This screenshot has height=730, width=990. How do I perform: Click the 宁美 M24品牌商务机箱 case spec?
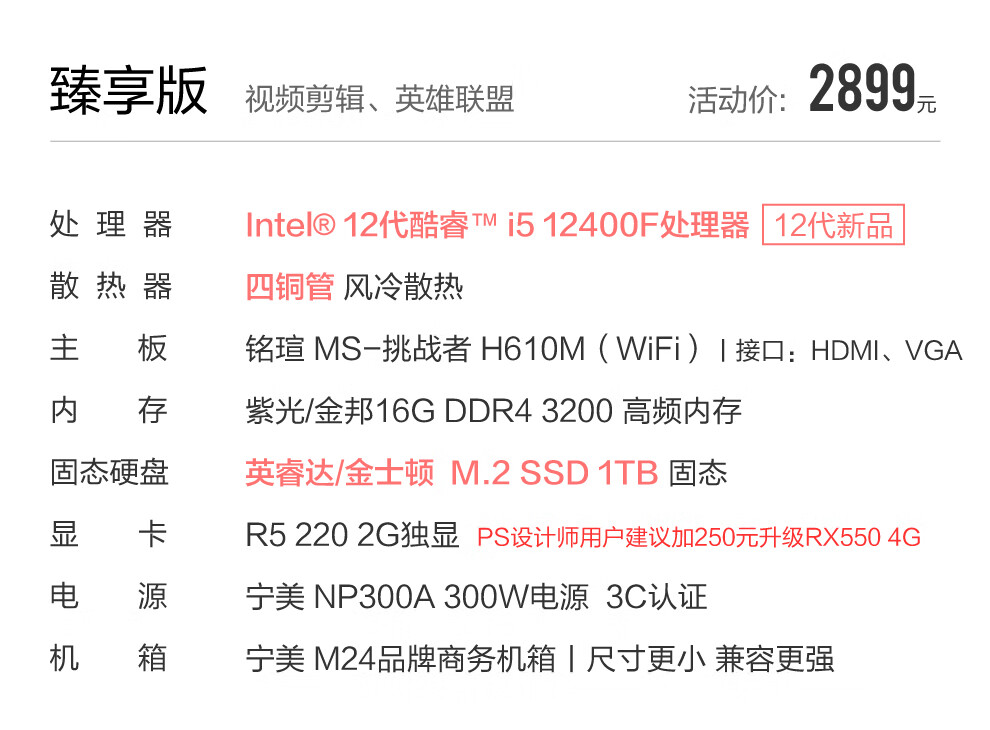[400, 659]
